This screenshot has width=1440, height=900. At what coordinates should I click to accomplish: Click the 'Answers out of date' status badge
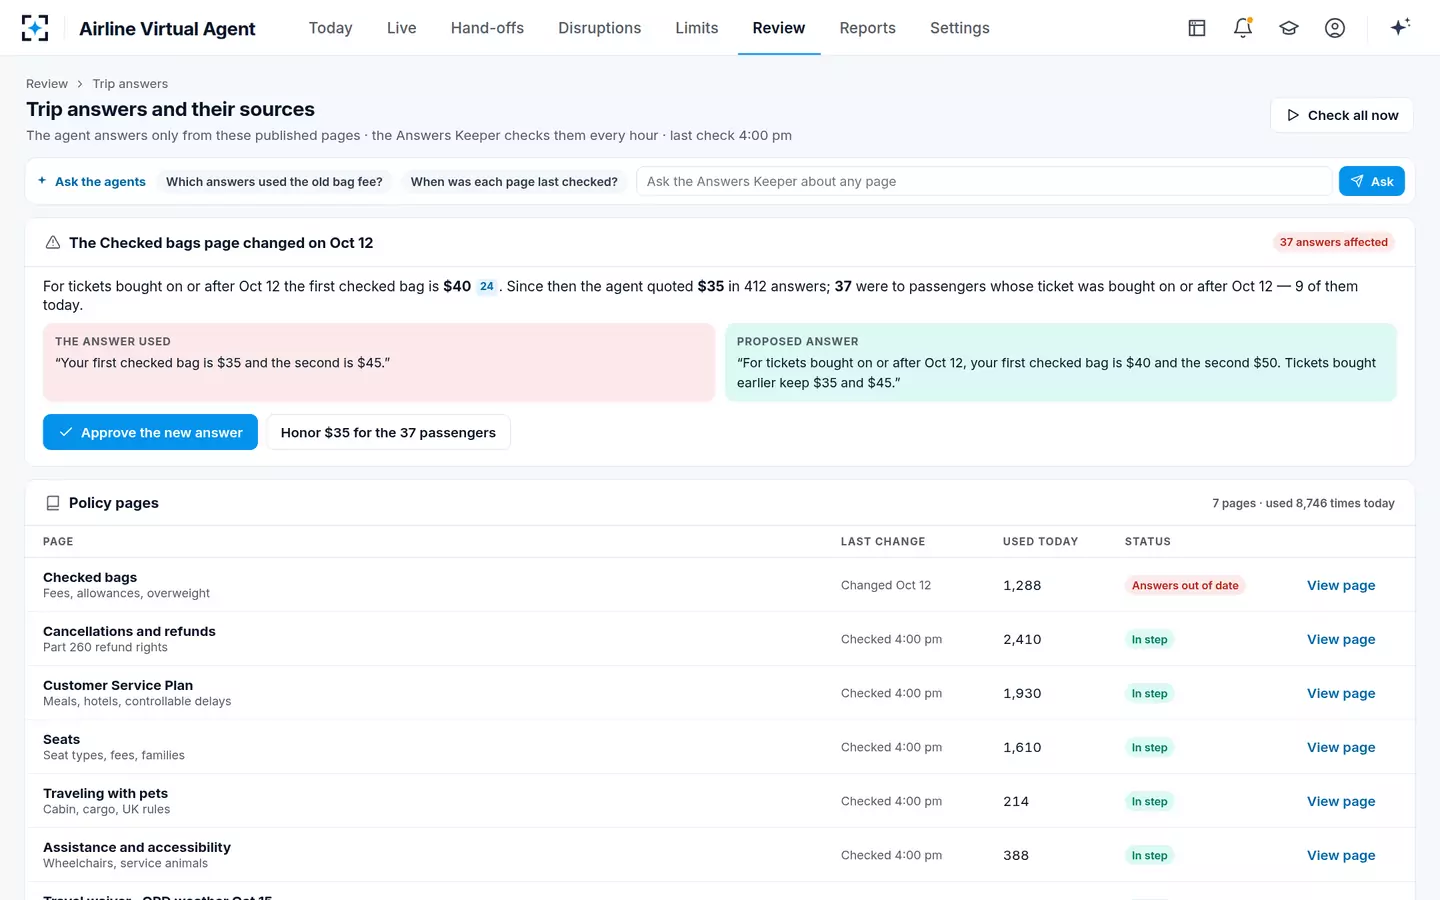click(1185, 585)
